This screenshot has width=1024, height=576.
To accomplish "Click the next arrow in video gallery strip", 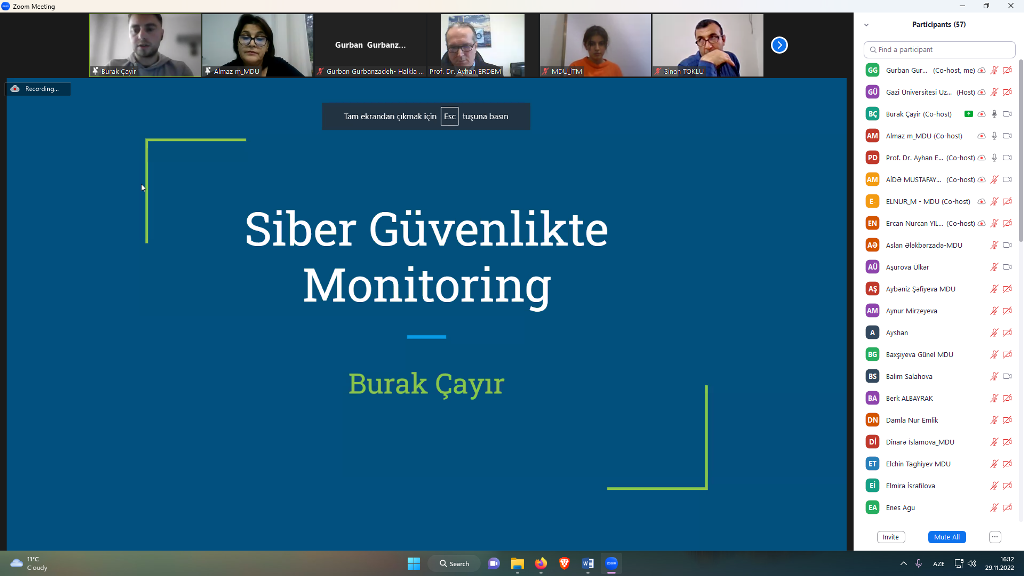I will coord(779,45).
